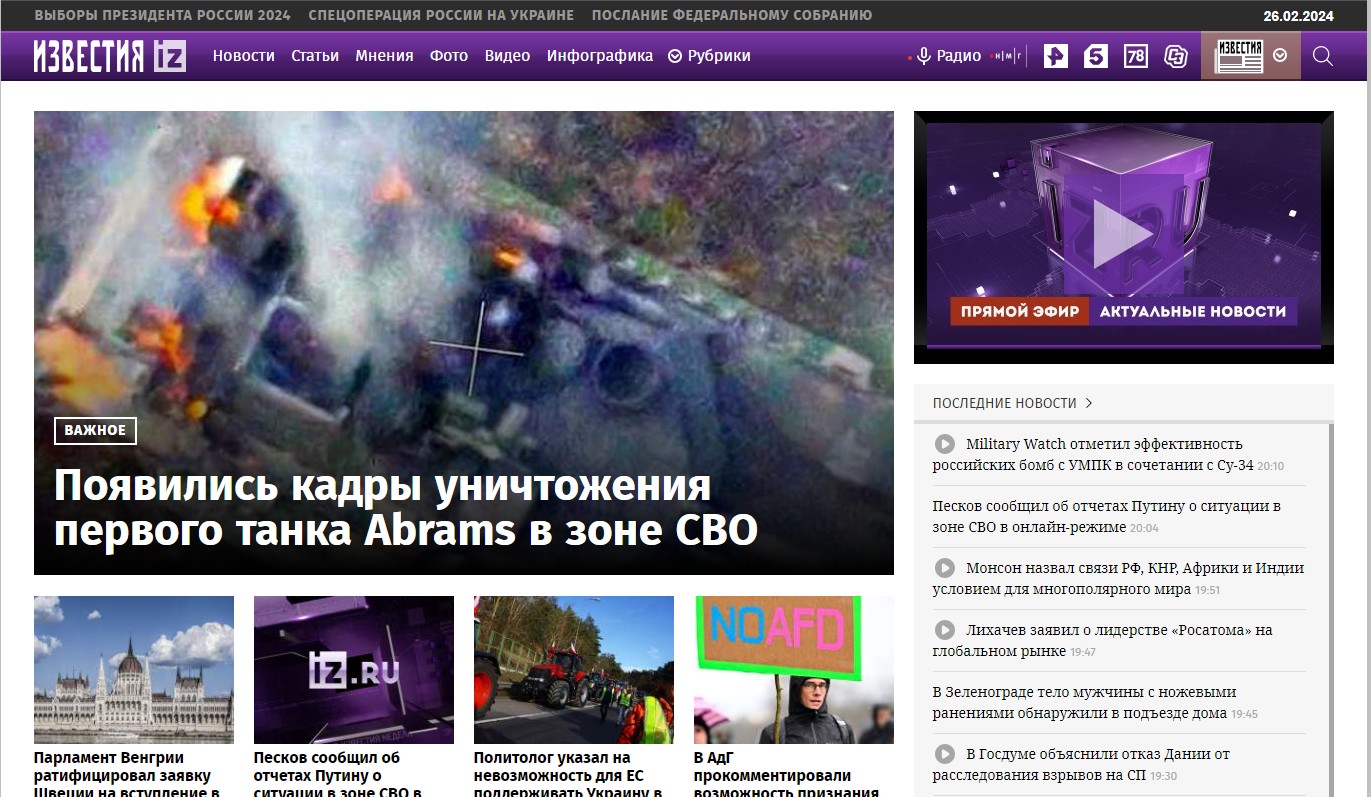Image resolution: width=1371 pixels, height=797 pixels.
Task: Open the СЗ channel logo icon
Action: click(1176, 56)
